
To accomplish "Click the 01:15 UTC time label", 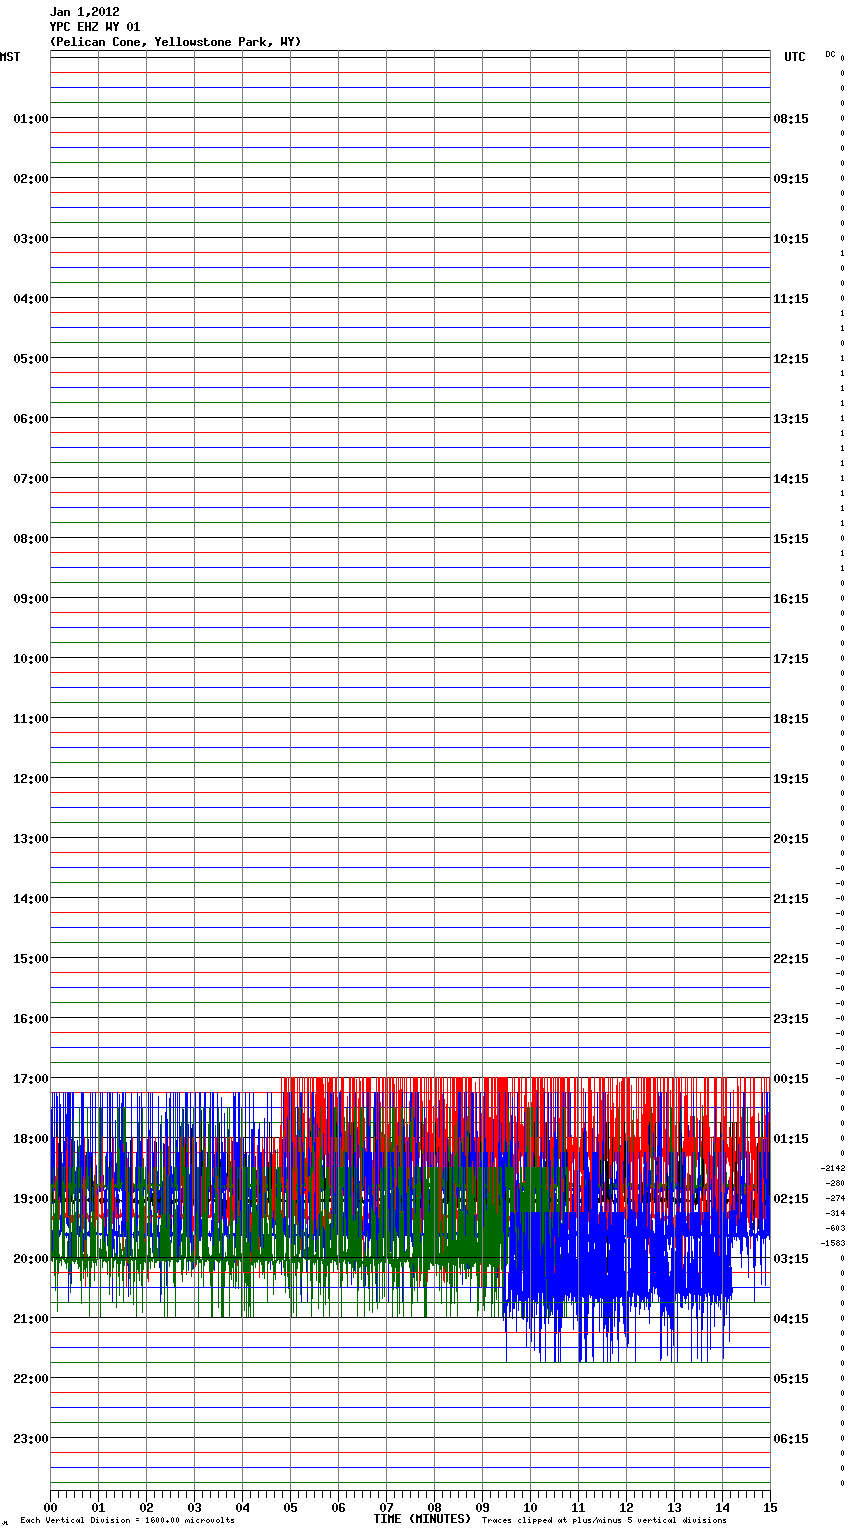I will click(x=791, y=1139).
